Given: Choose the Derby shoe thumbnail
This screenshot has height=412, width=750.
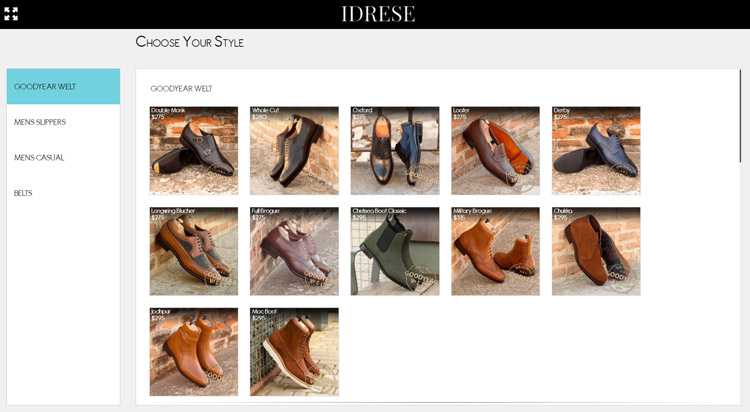Looking at the screenshot, I should 596,151.
